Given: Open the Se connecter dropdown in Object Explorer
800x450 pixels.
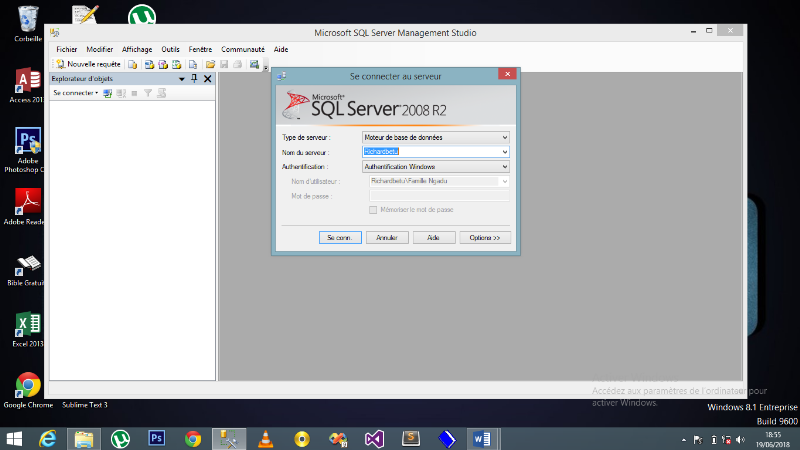Looking at the screenshot, I should pyautogui.click(x=76, y=93).
